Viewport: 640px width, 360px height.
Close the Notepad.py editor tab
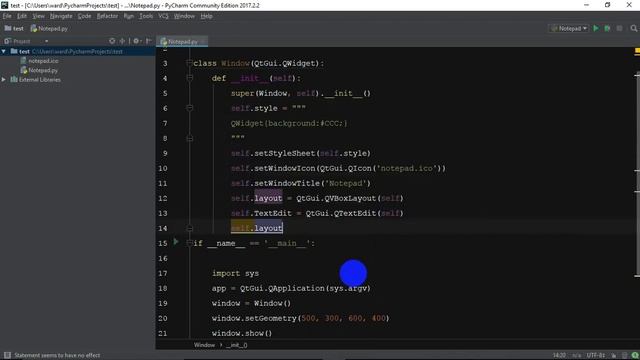coord(203,41)
